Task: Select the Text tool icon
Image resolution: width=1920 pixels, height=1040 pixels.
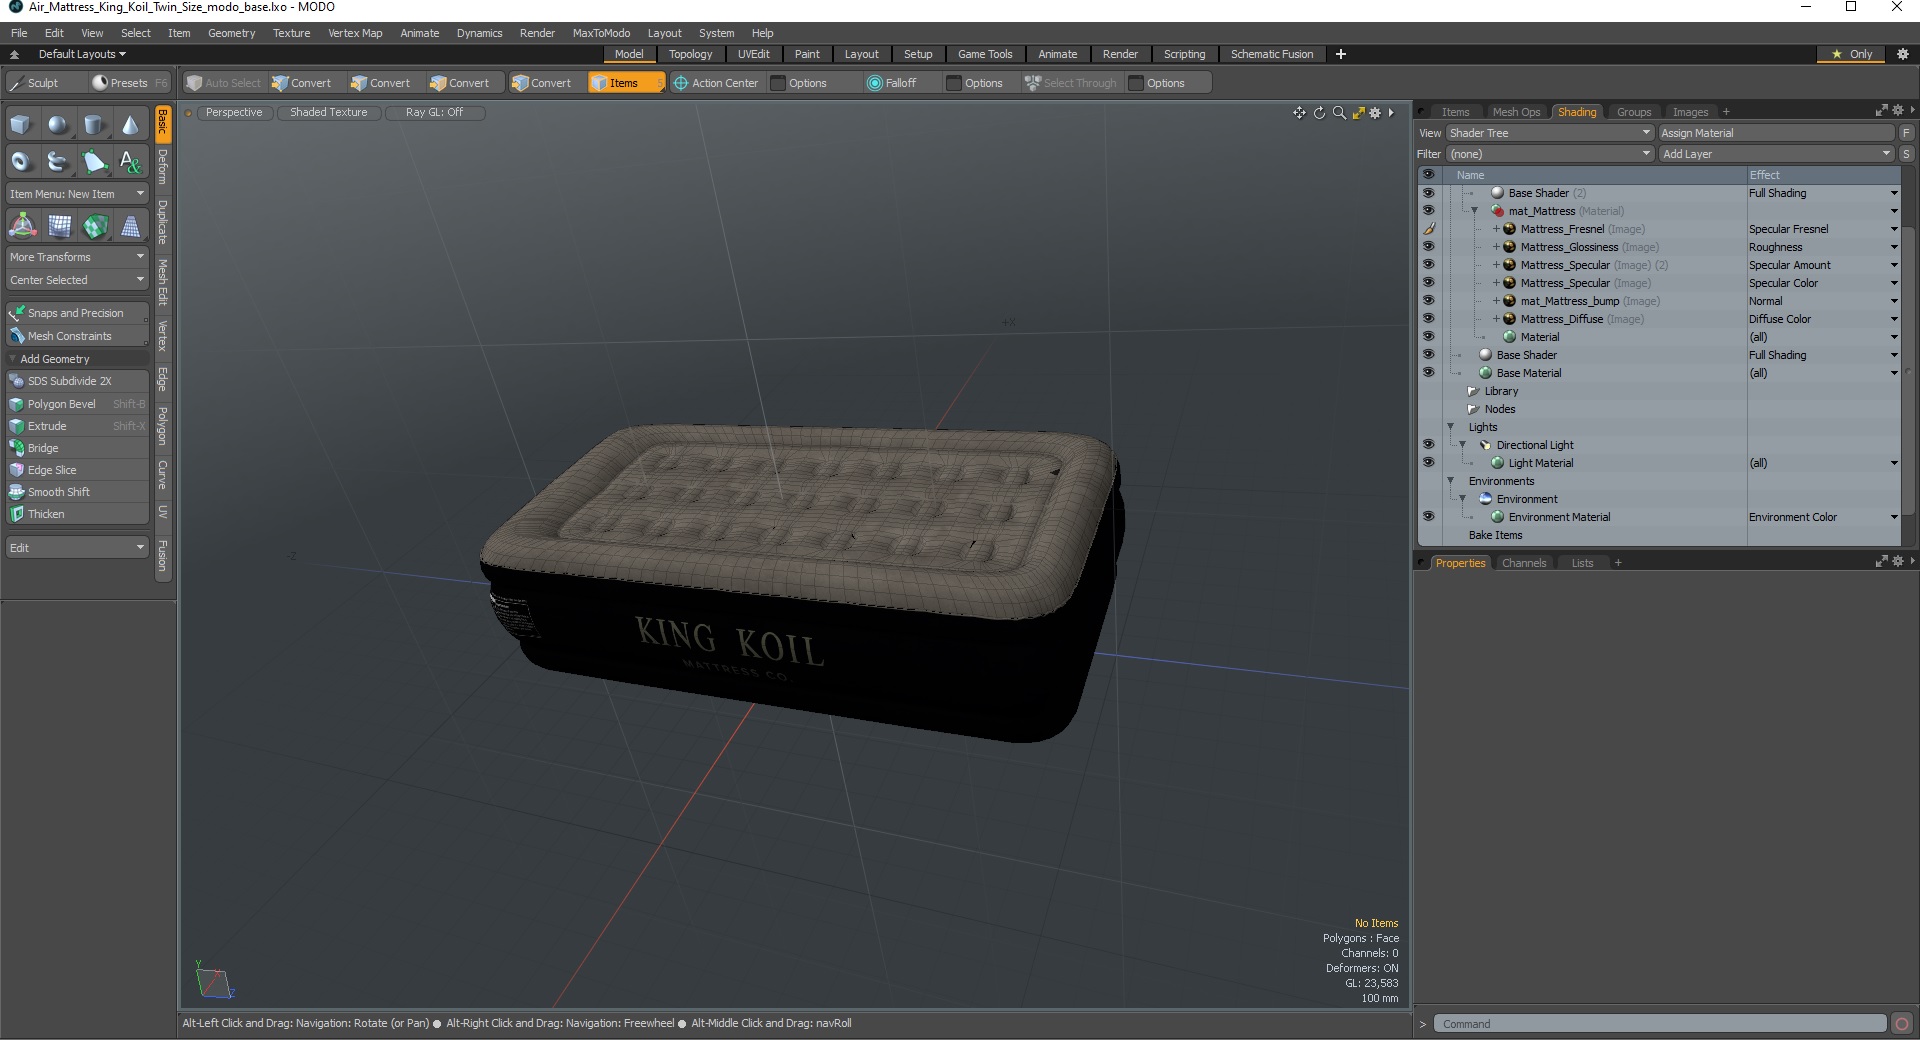Action: tap(130, 161)
